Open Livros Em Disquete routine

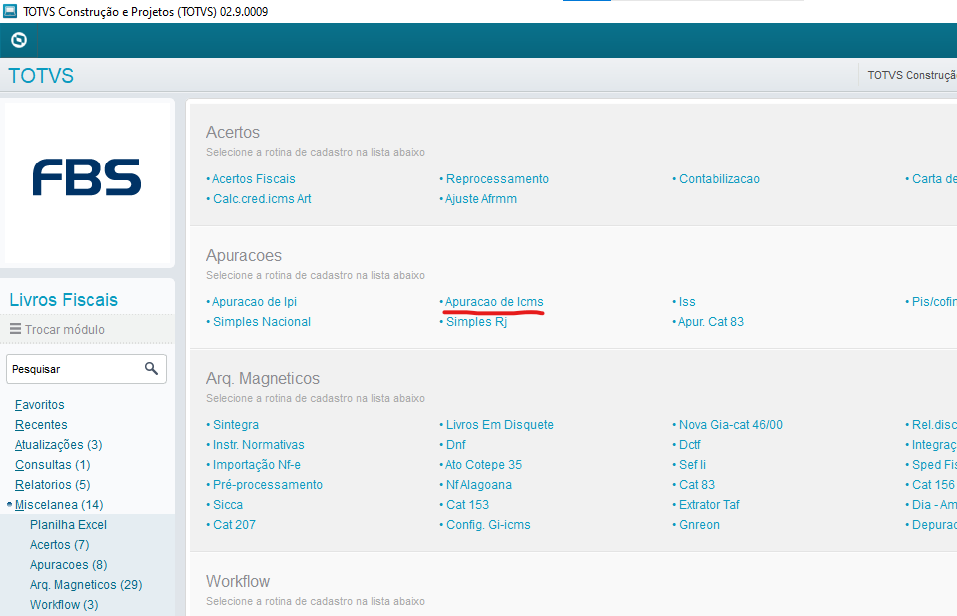click(500, 425)
